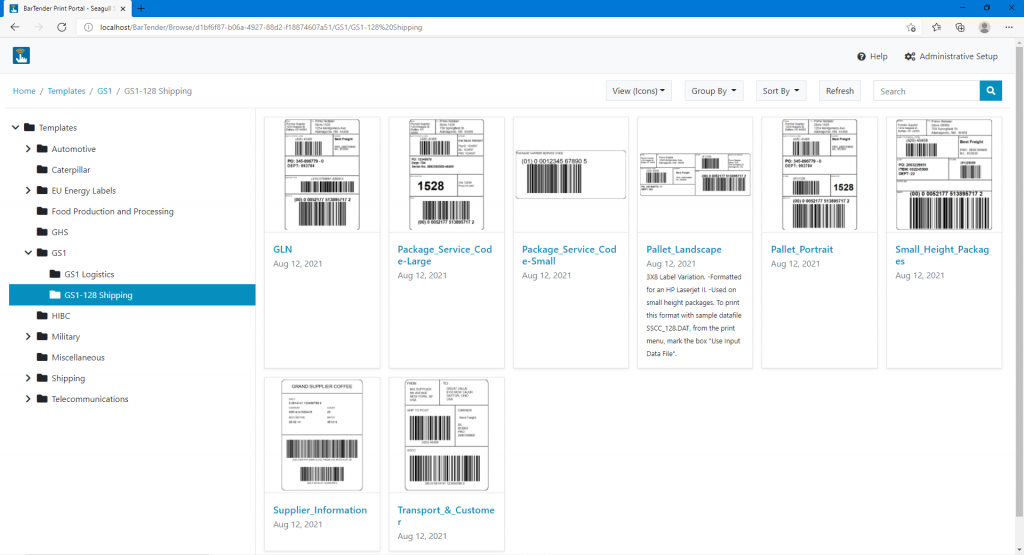The width and height of the screenshot is (1024, 555).
Task: Open Administrative Setup
Action: (951, 57)
